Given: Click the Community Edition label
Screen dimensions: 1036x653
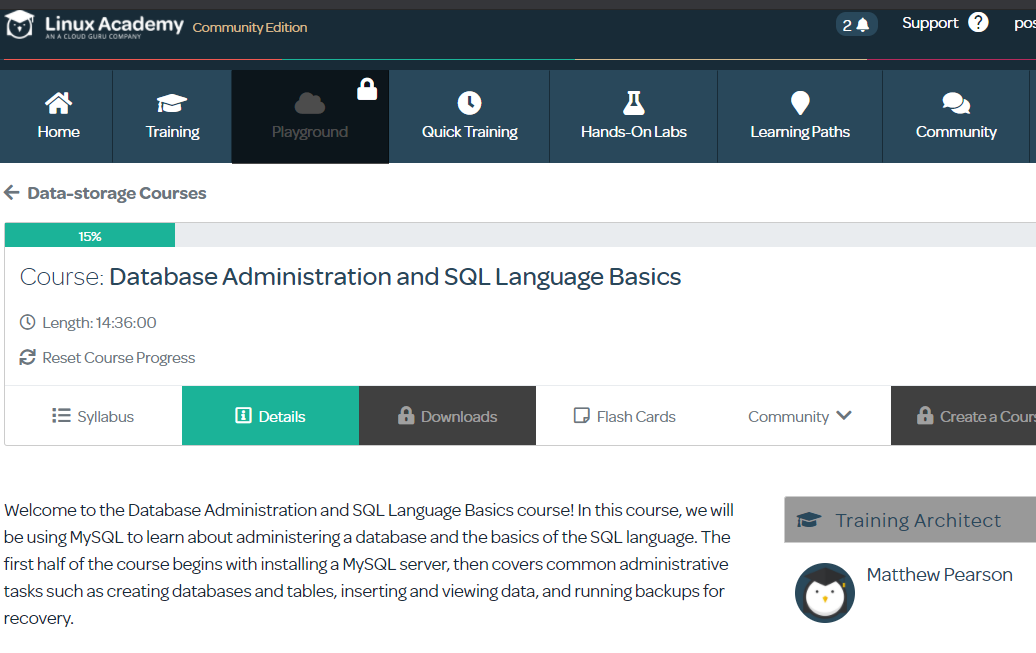Looking at the screenshot, I should point(250,27).
